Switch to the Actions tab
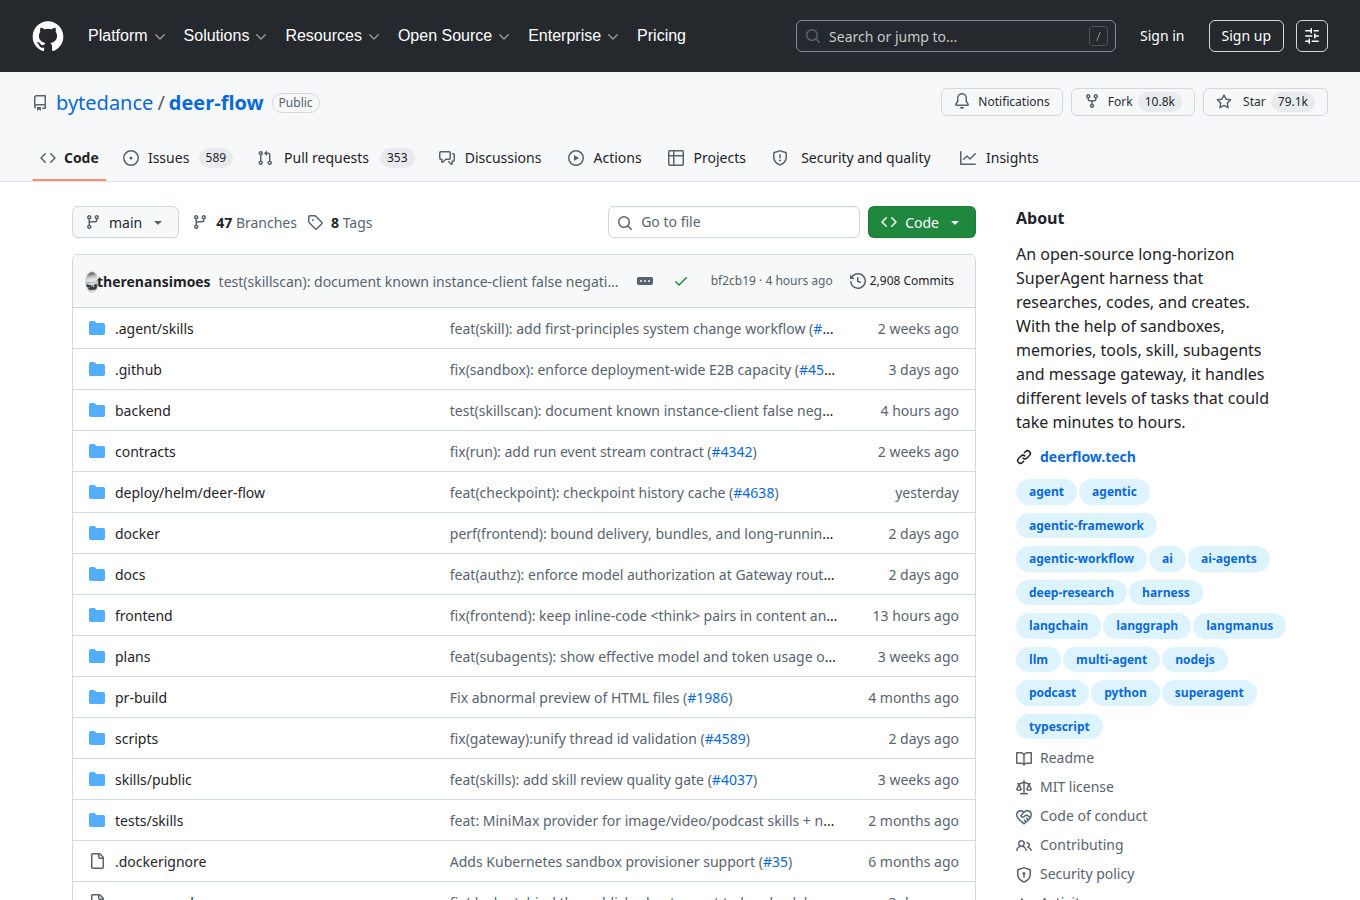 click(605, 158)
